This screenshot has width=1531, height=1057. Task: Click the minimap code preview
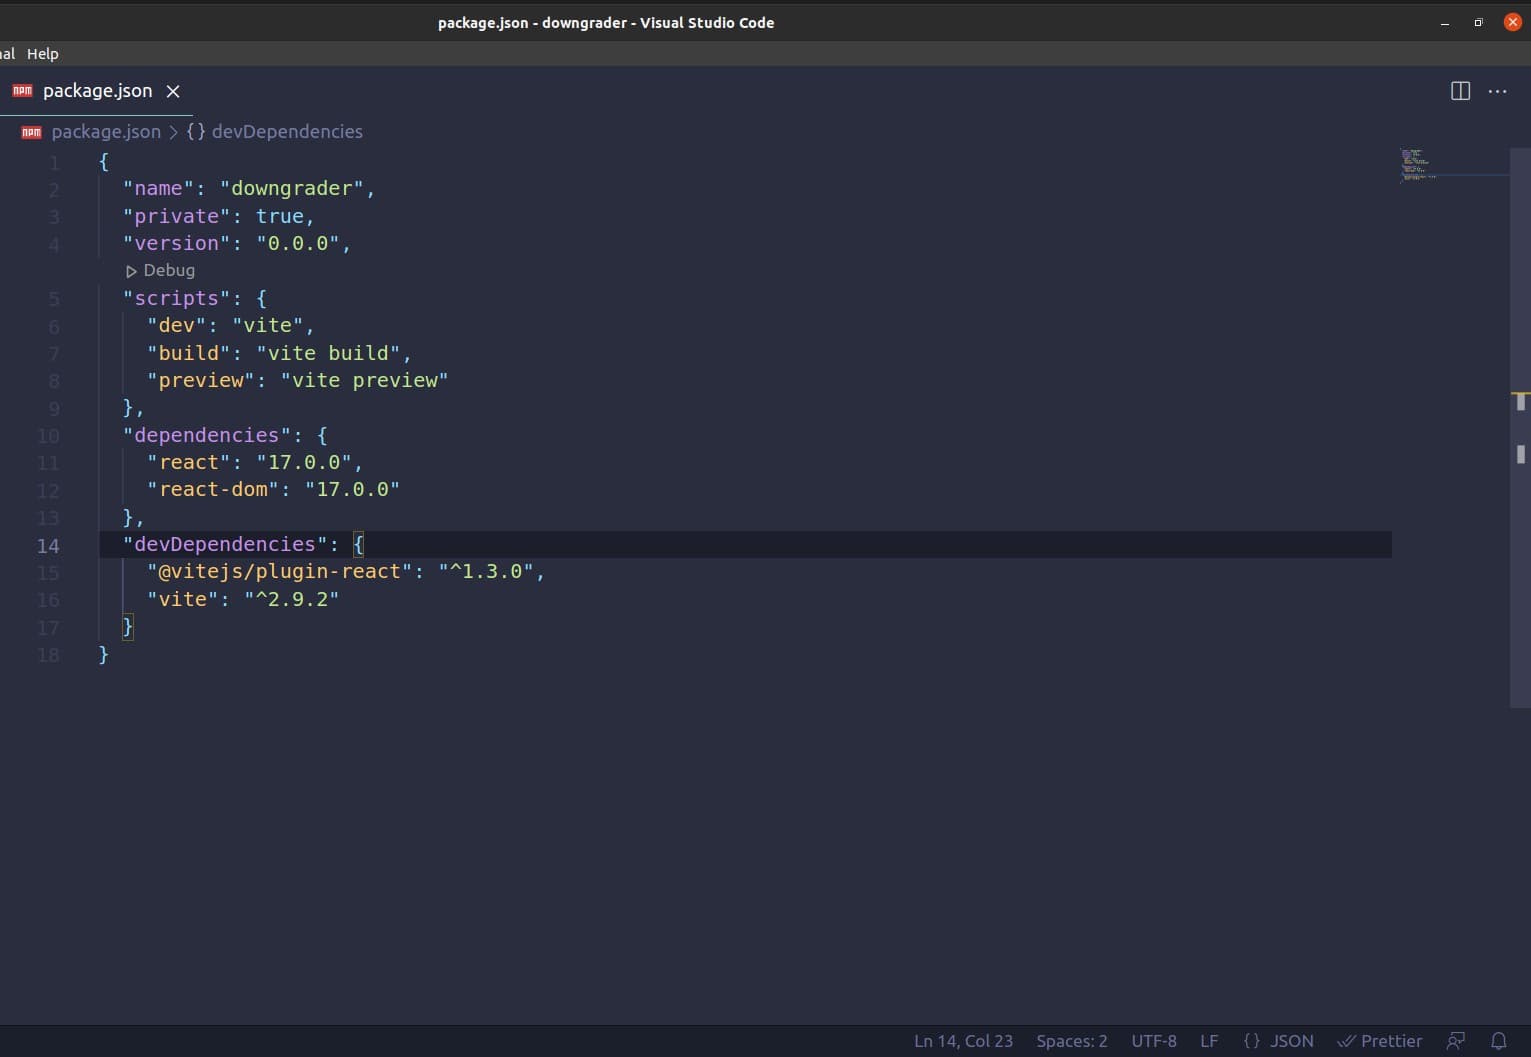tap(1418, 165)
